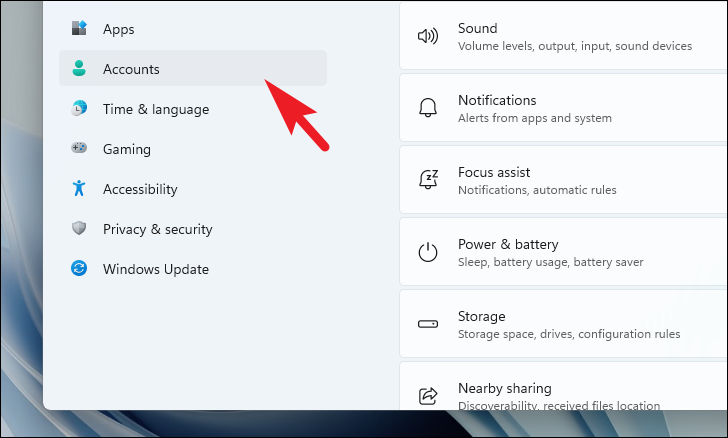Select Accessibility in the sidebar
Viewport: 728px width, 438px height.
[x=193, y=189]
